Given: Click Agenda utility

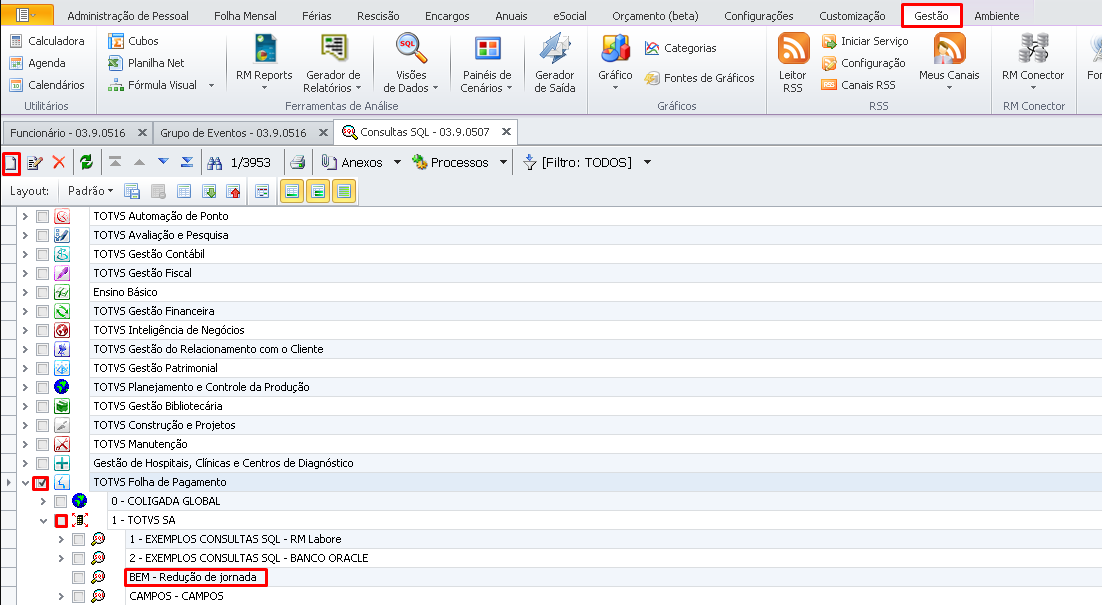Looking at the screenshot, I should click(38, 63).
